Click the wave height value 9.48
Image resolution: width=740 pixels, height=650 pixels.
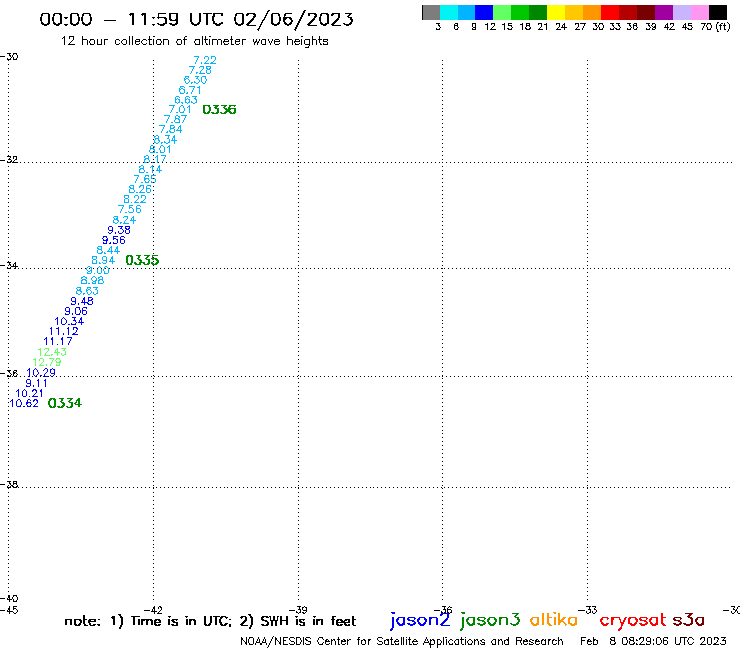[82, 301]
